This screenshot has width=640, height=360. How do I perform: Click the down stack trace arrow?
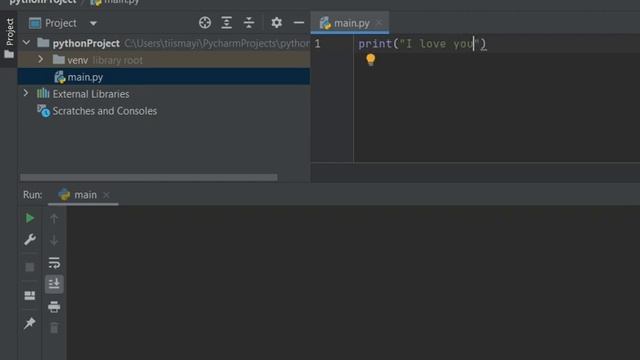coord(54,241)
